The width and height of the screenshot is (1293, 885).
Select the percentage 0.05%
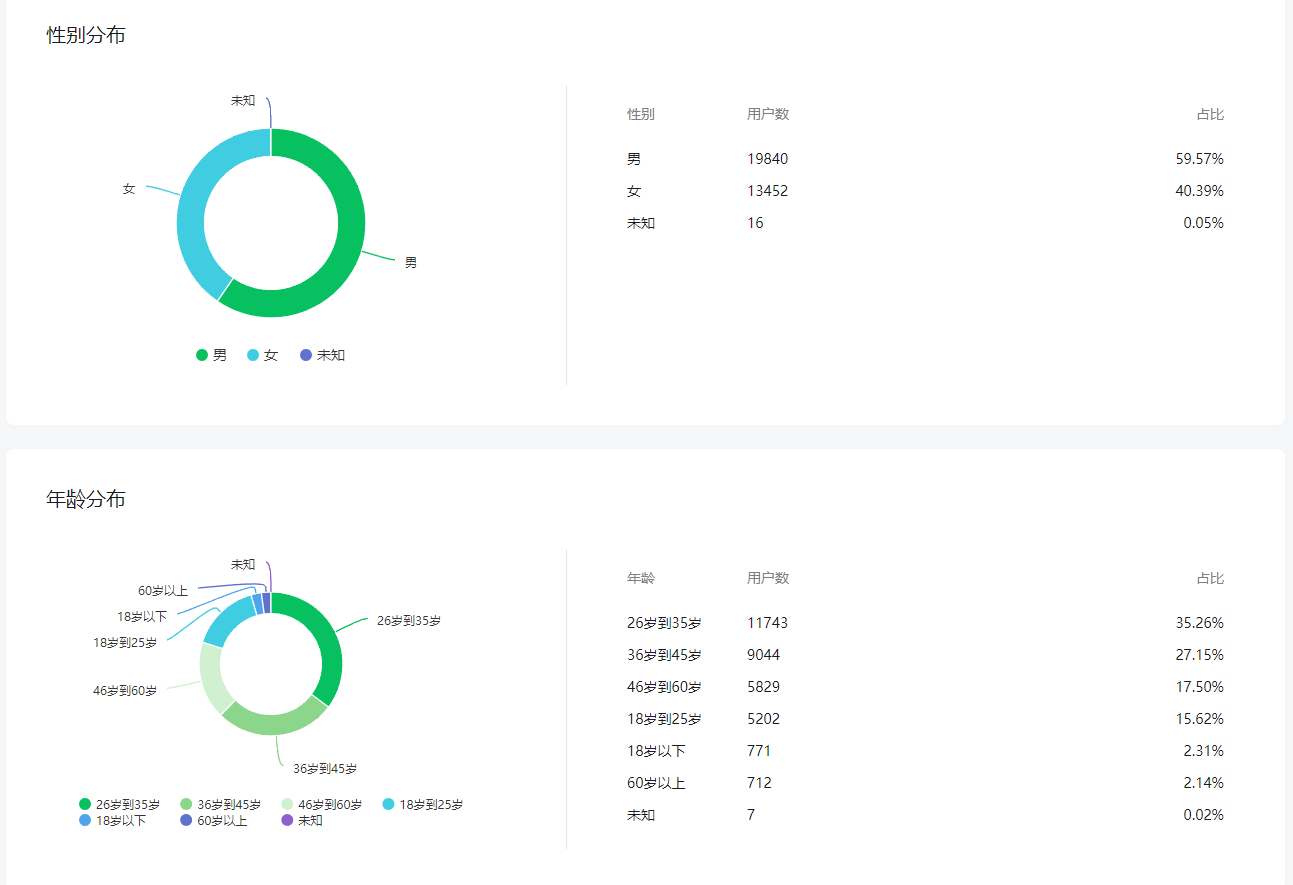pyautogui.click(x=1203, y=223)
